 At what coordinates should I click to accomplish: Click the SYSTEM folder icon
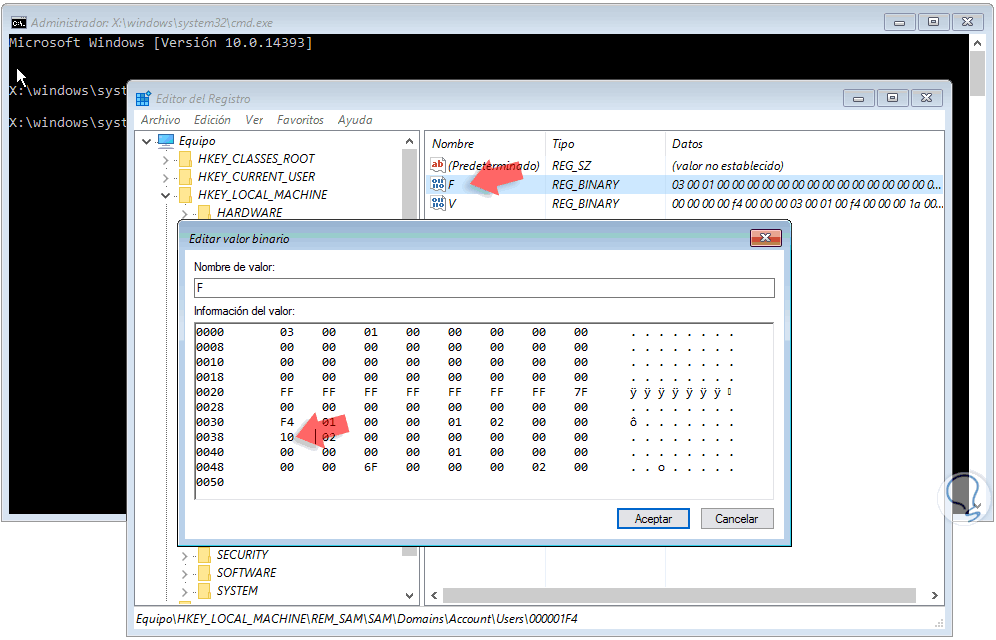click(x=205, y=590)
